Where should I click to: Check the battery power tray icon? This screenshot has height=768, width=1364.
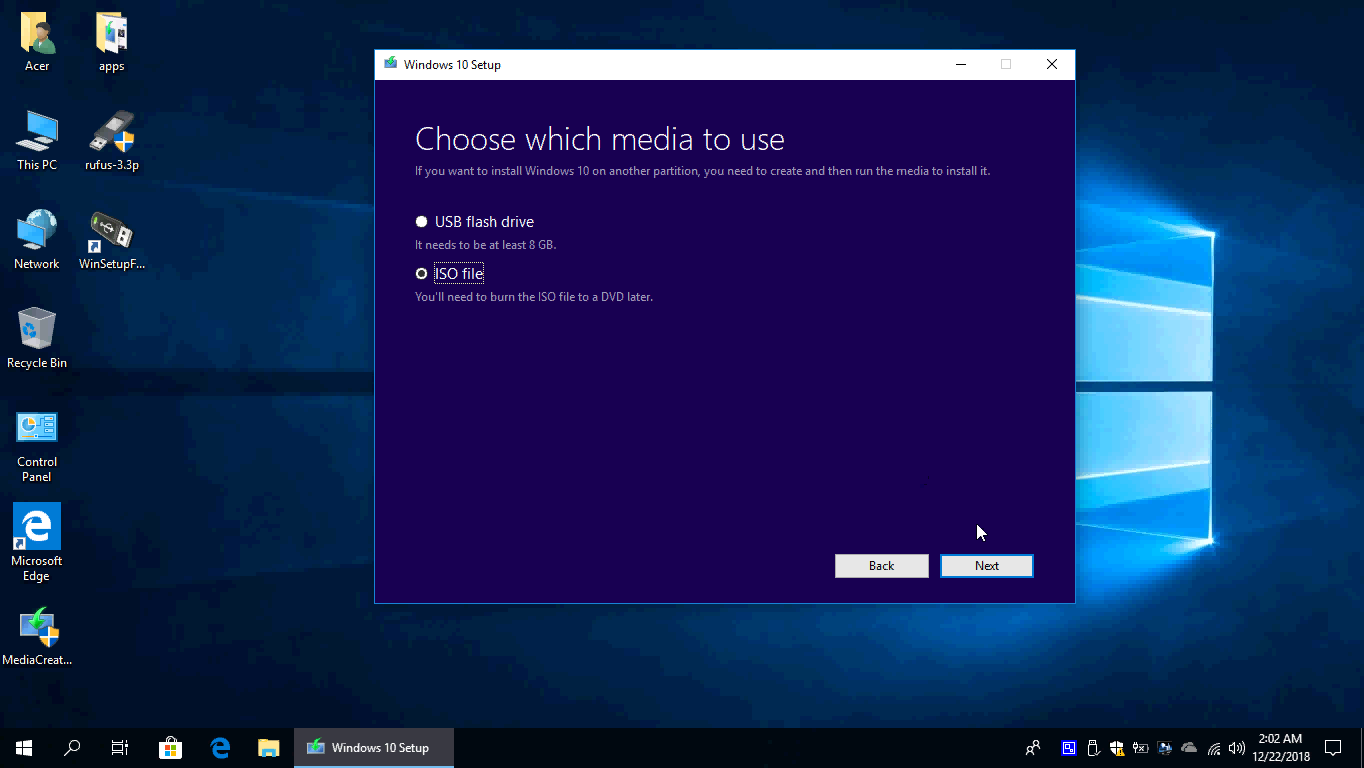1141,748
